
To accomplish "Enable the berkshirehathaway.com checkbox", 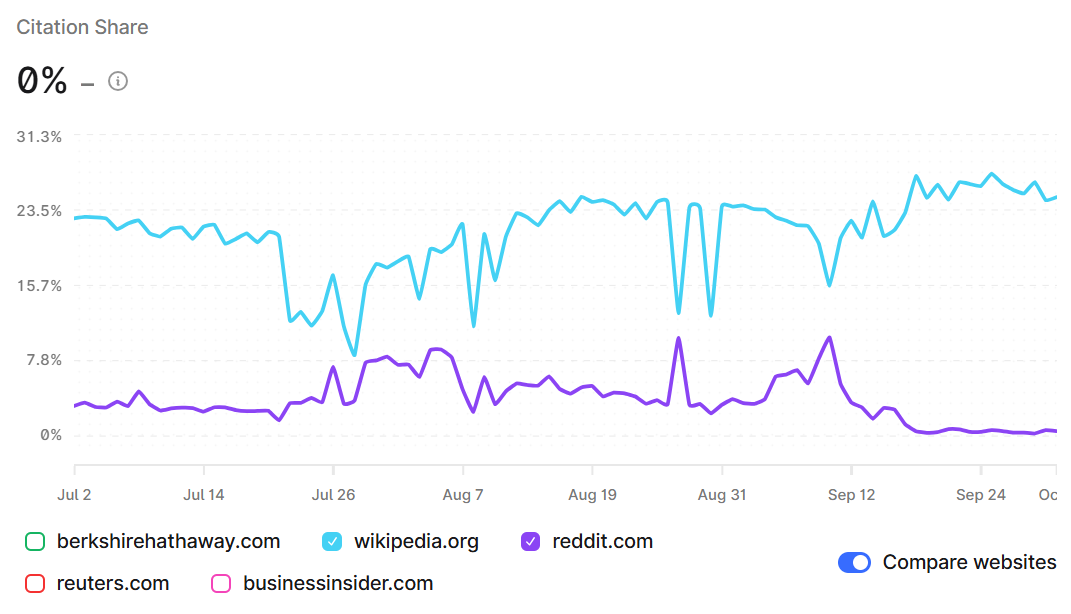I will point(35,542).
